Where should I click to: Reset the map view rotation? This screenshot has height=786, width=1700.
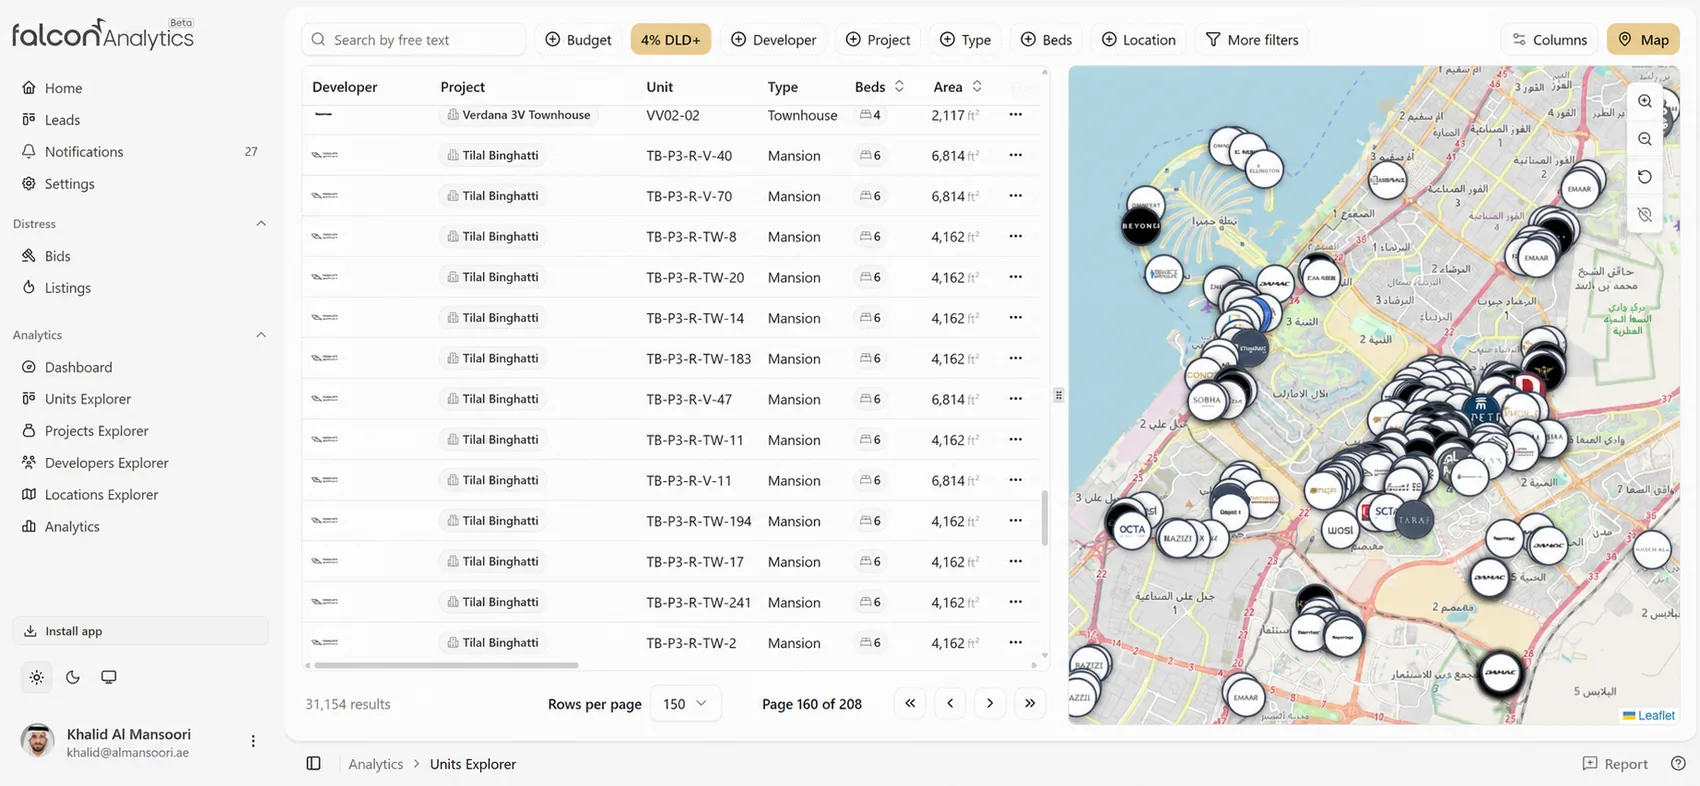tap(1645, 177)
